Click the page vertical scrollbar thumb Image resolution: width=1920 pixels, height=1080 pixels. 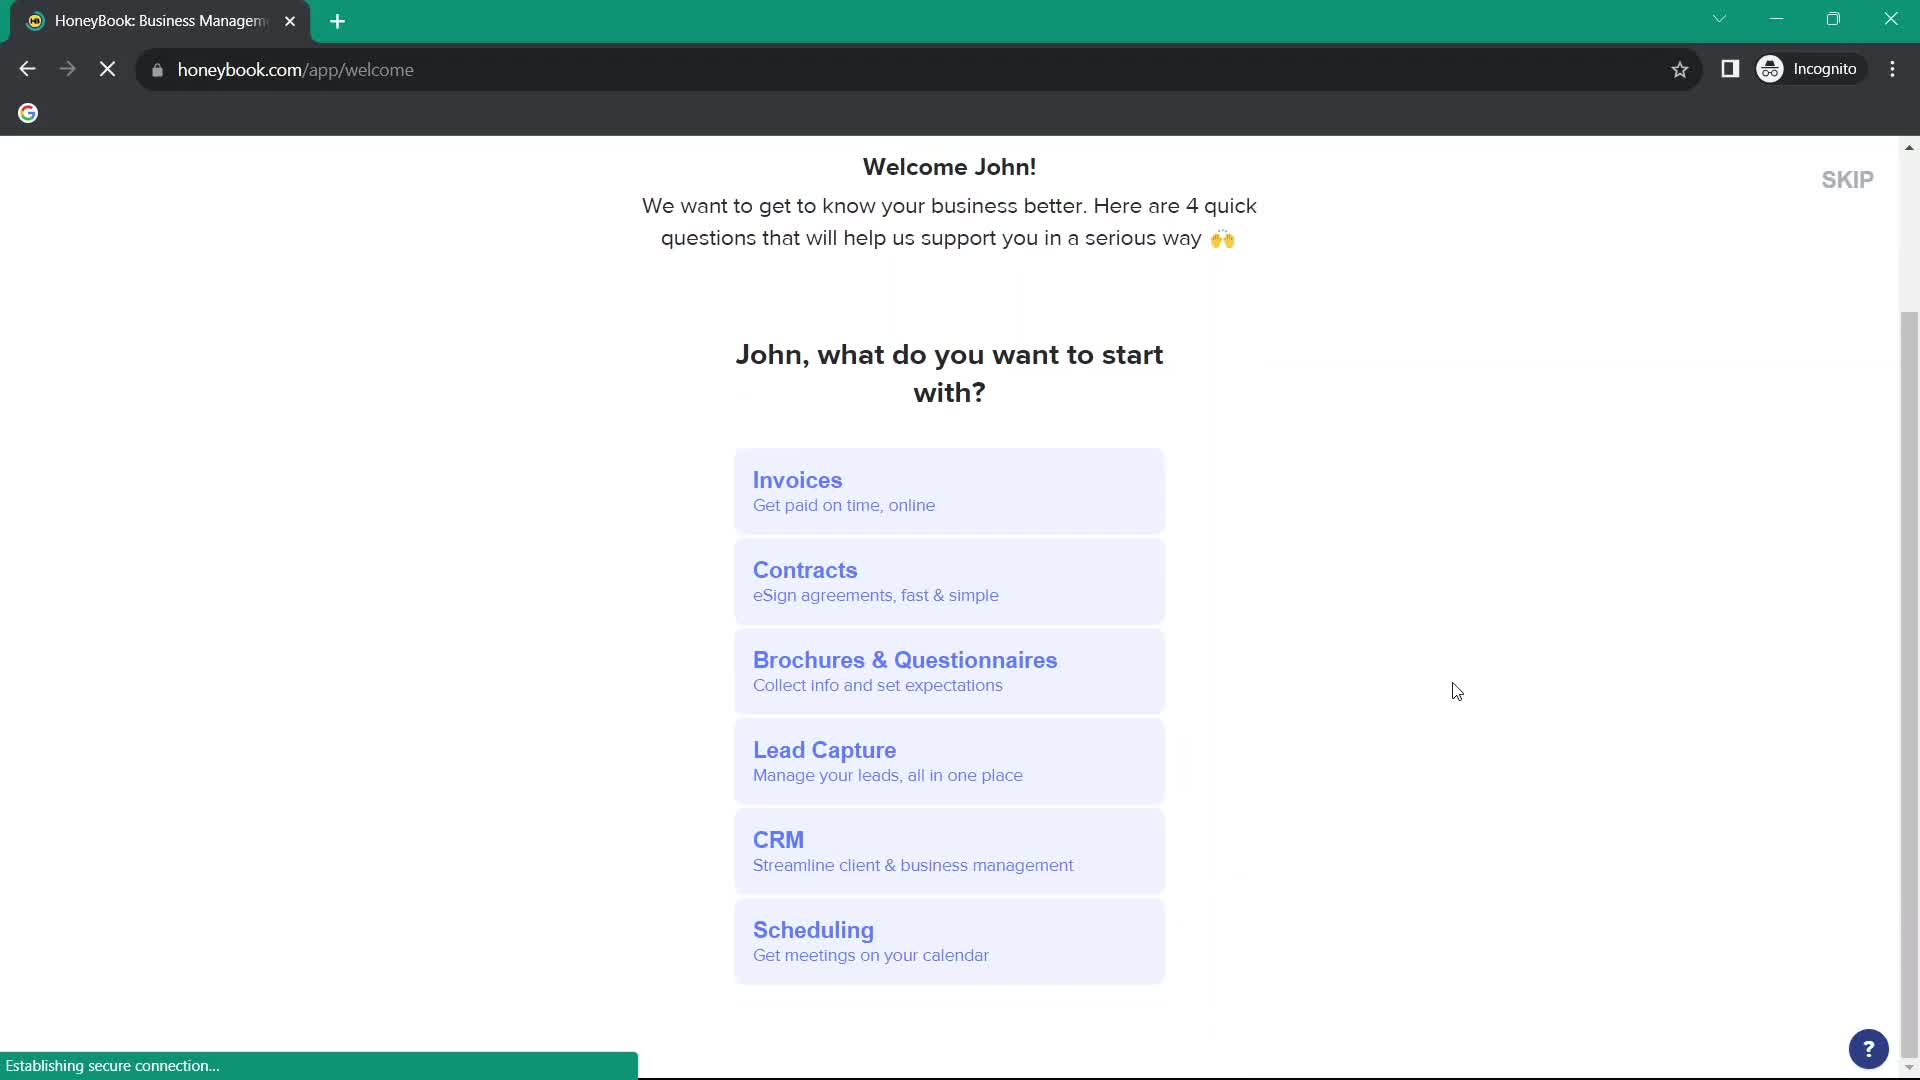[x=1909, y=684]
